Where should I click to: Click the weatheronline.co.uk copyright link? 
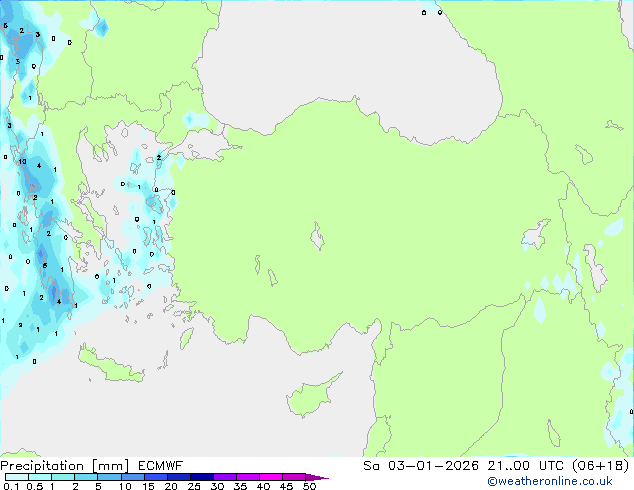coord(550,481)
